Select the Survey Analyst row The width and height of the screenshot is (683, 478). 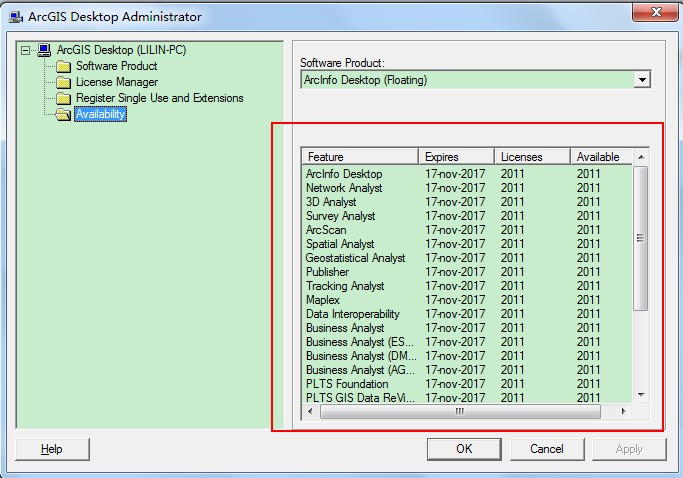click(467, 216)
